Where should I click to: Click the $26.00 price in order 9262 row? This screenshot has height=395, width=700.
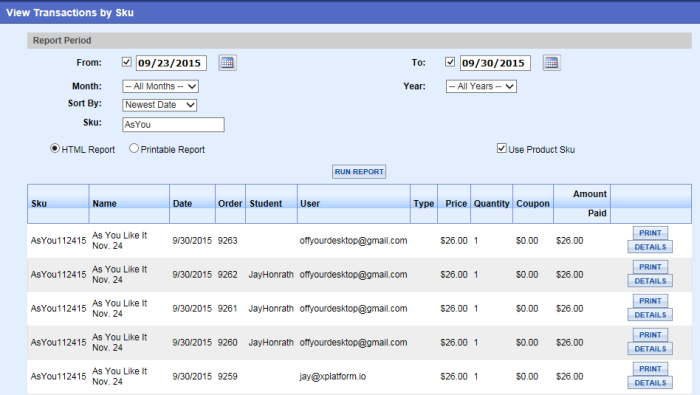pyautogui.click(x=454, y=274)
